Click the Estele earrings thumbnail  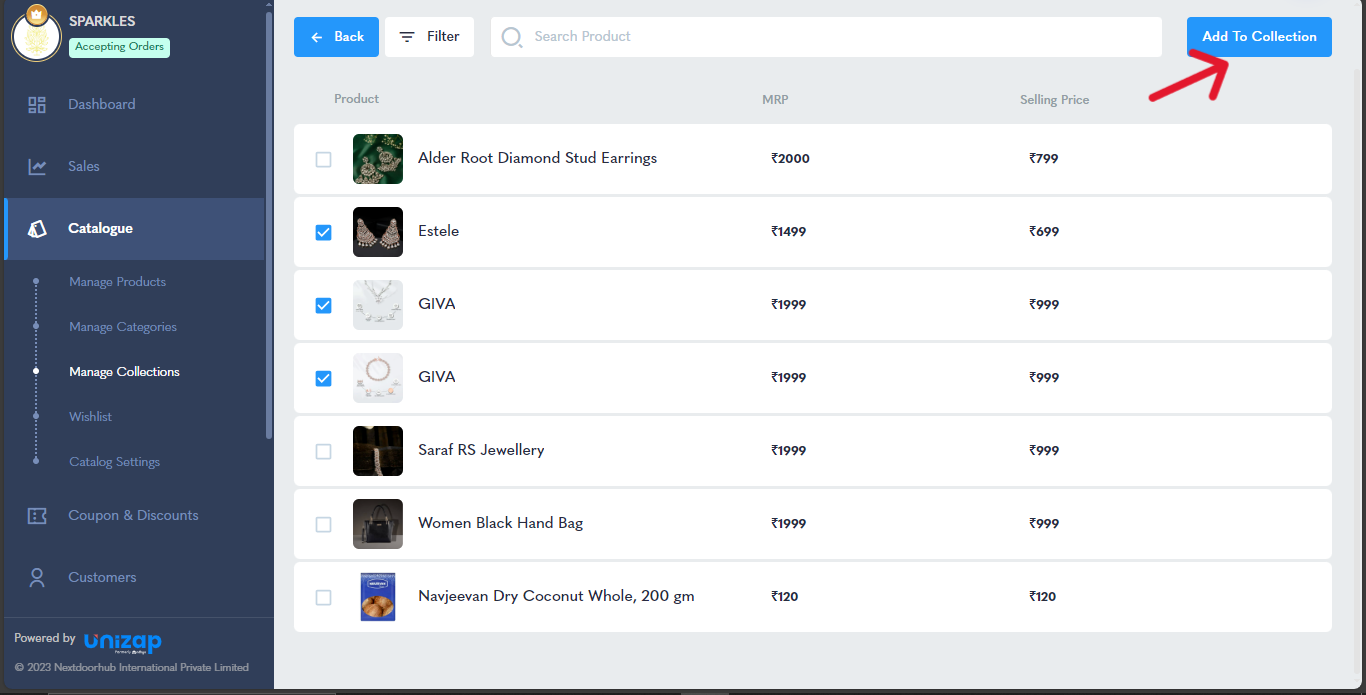[378, 232]
